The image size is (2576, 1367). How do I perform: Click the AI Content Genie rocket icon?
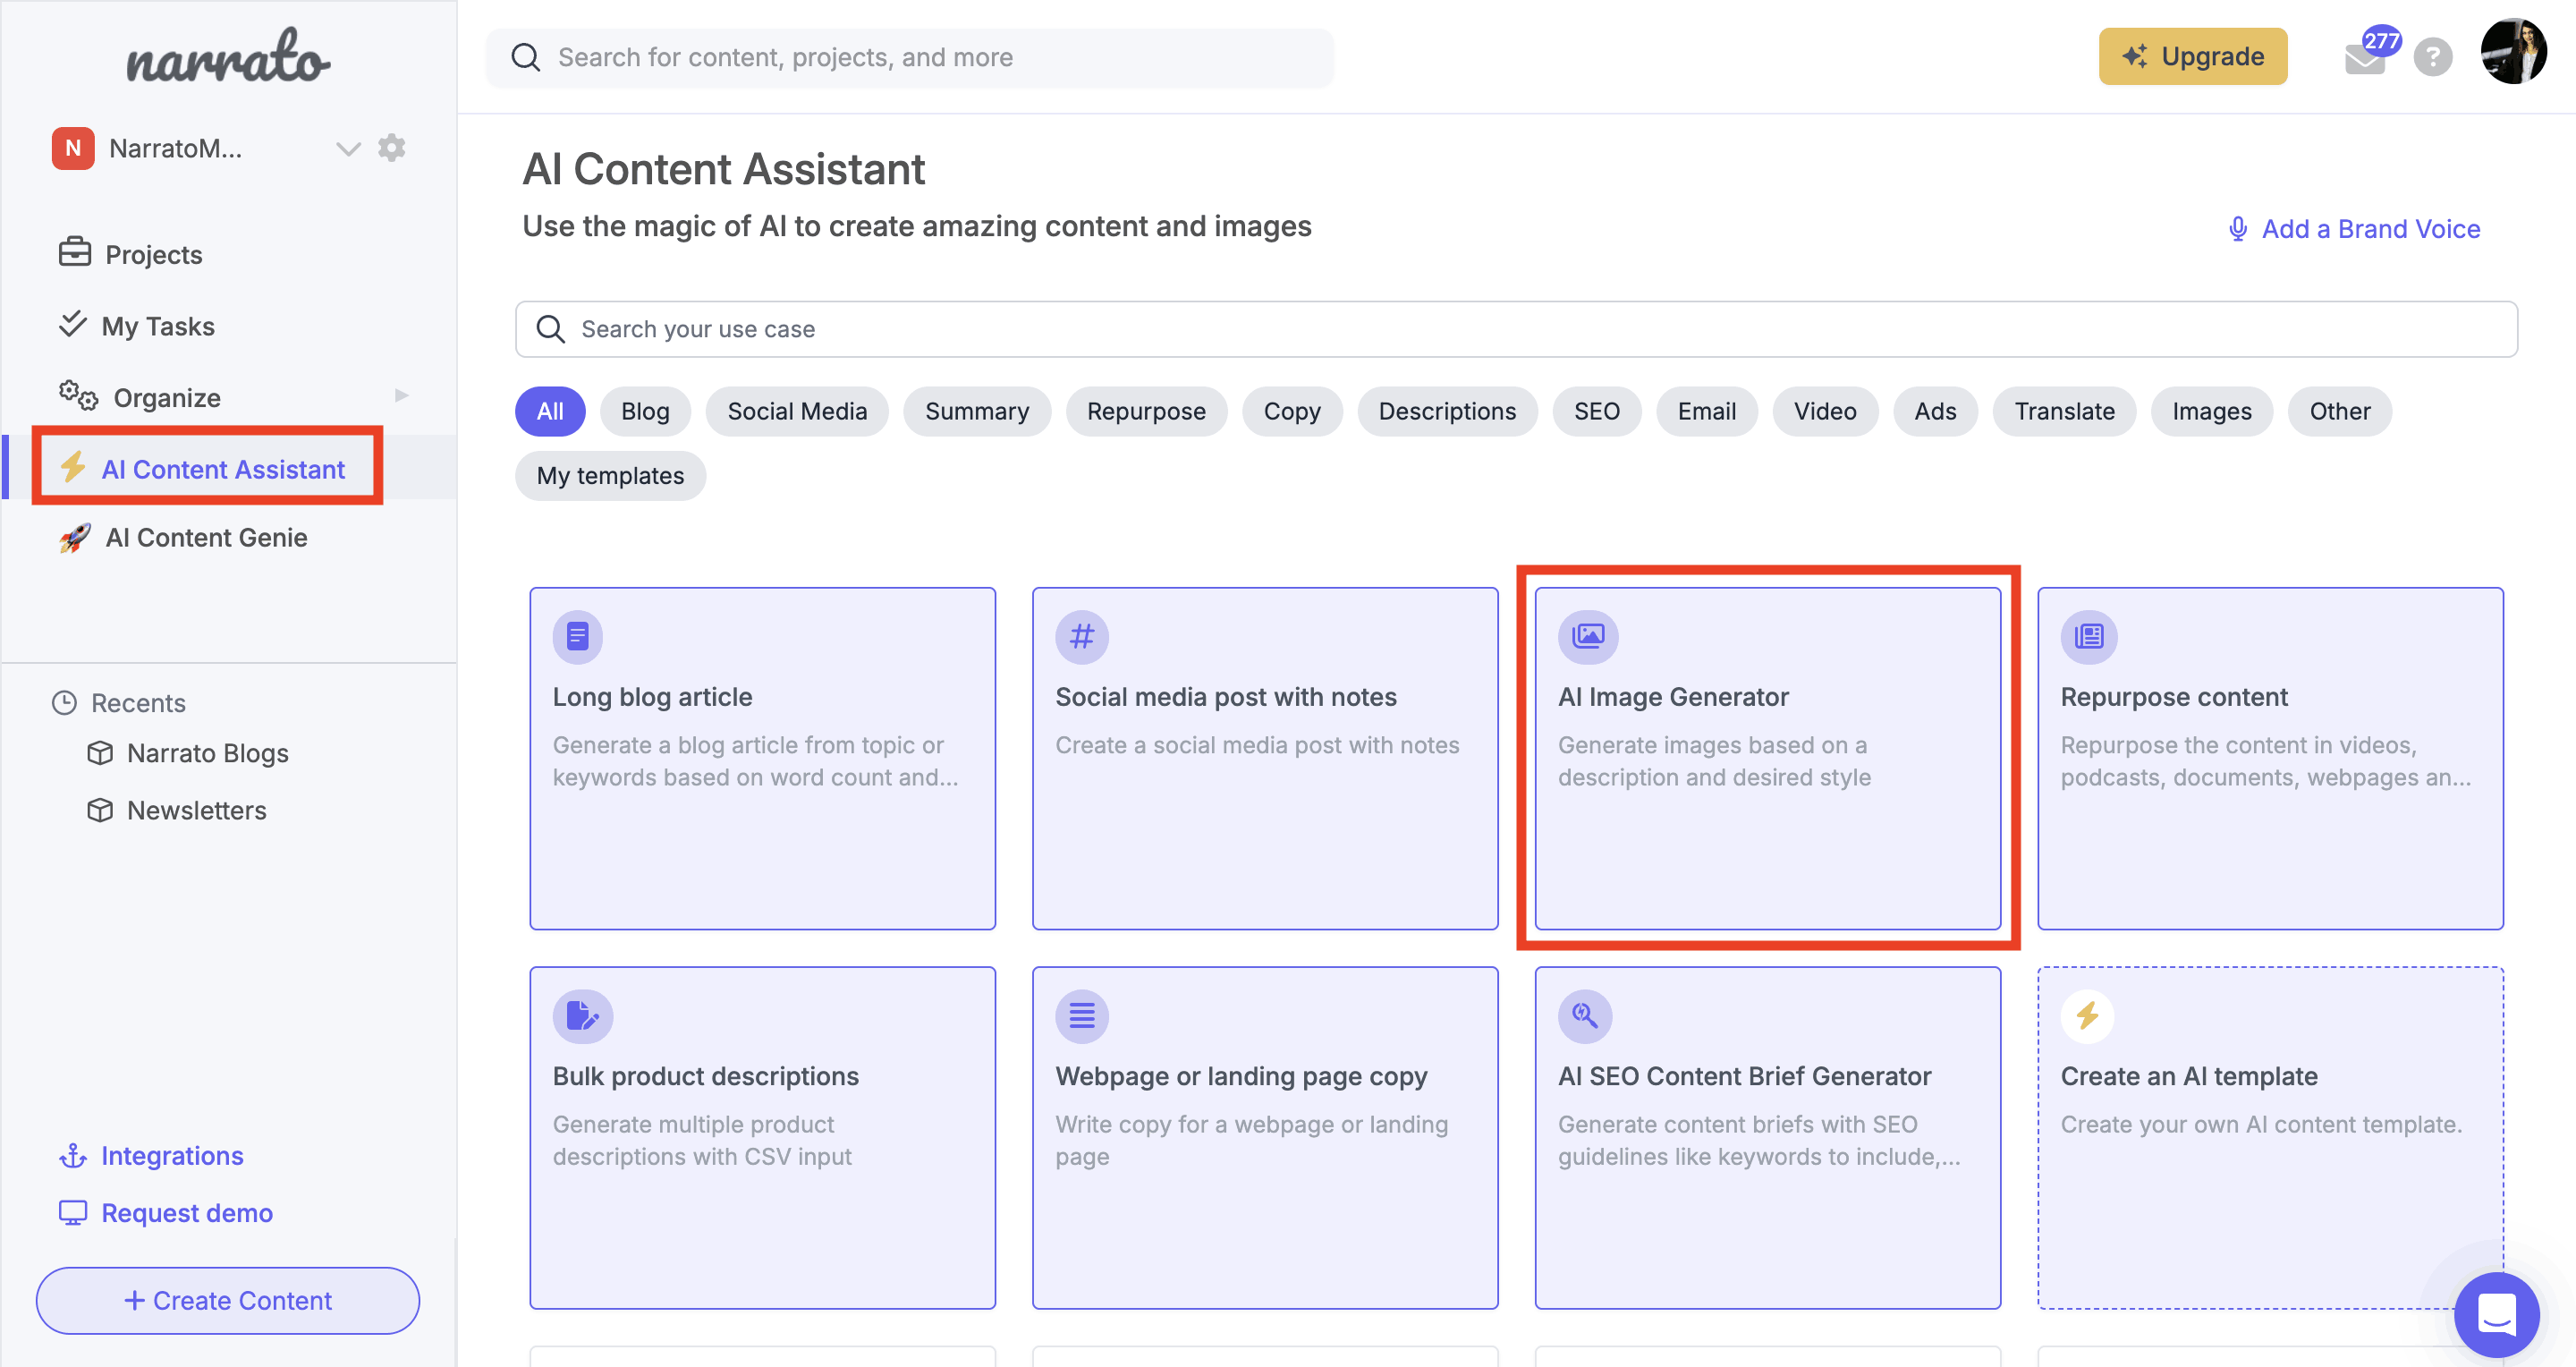[x=75, y=537]
